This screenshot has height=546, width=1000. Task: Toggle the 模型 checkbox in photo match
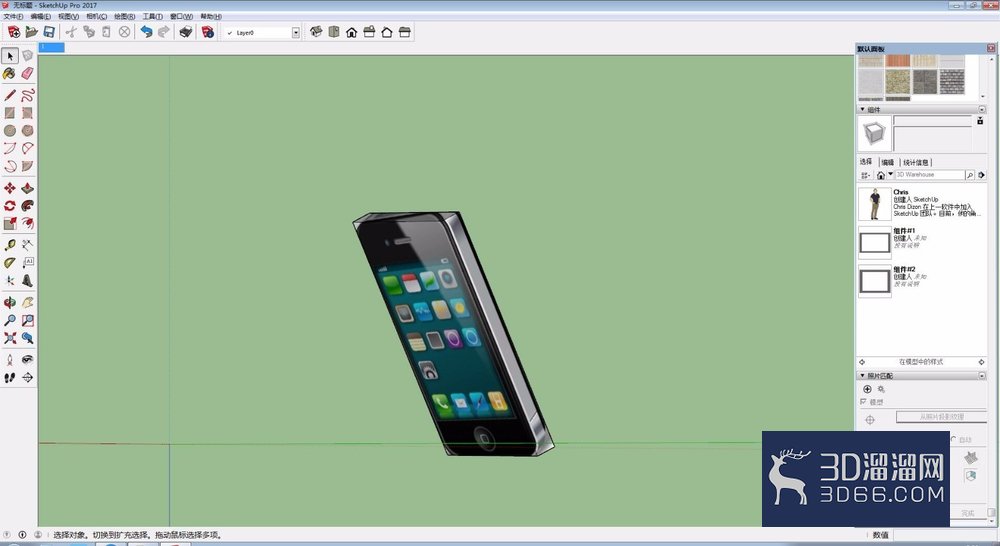863,402
